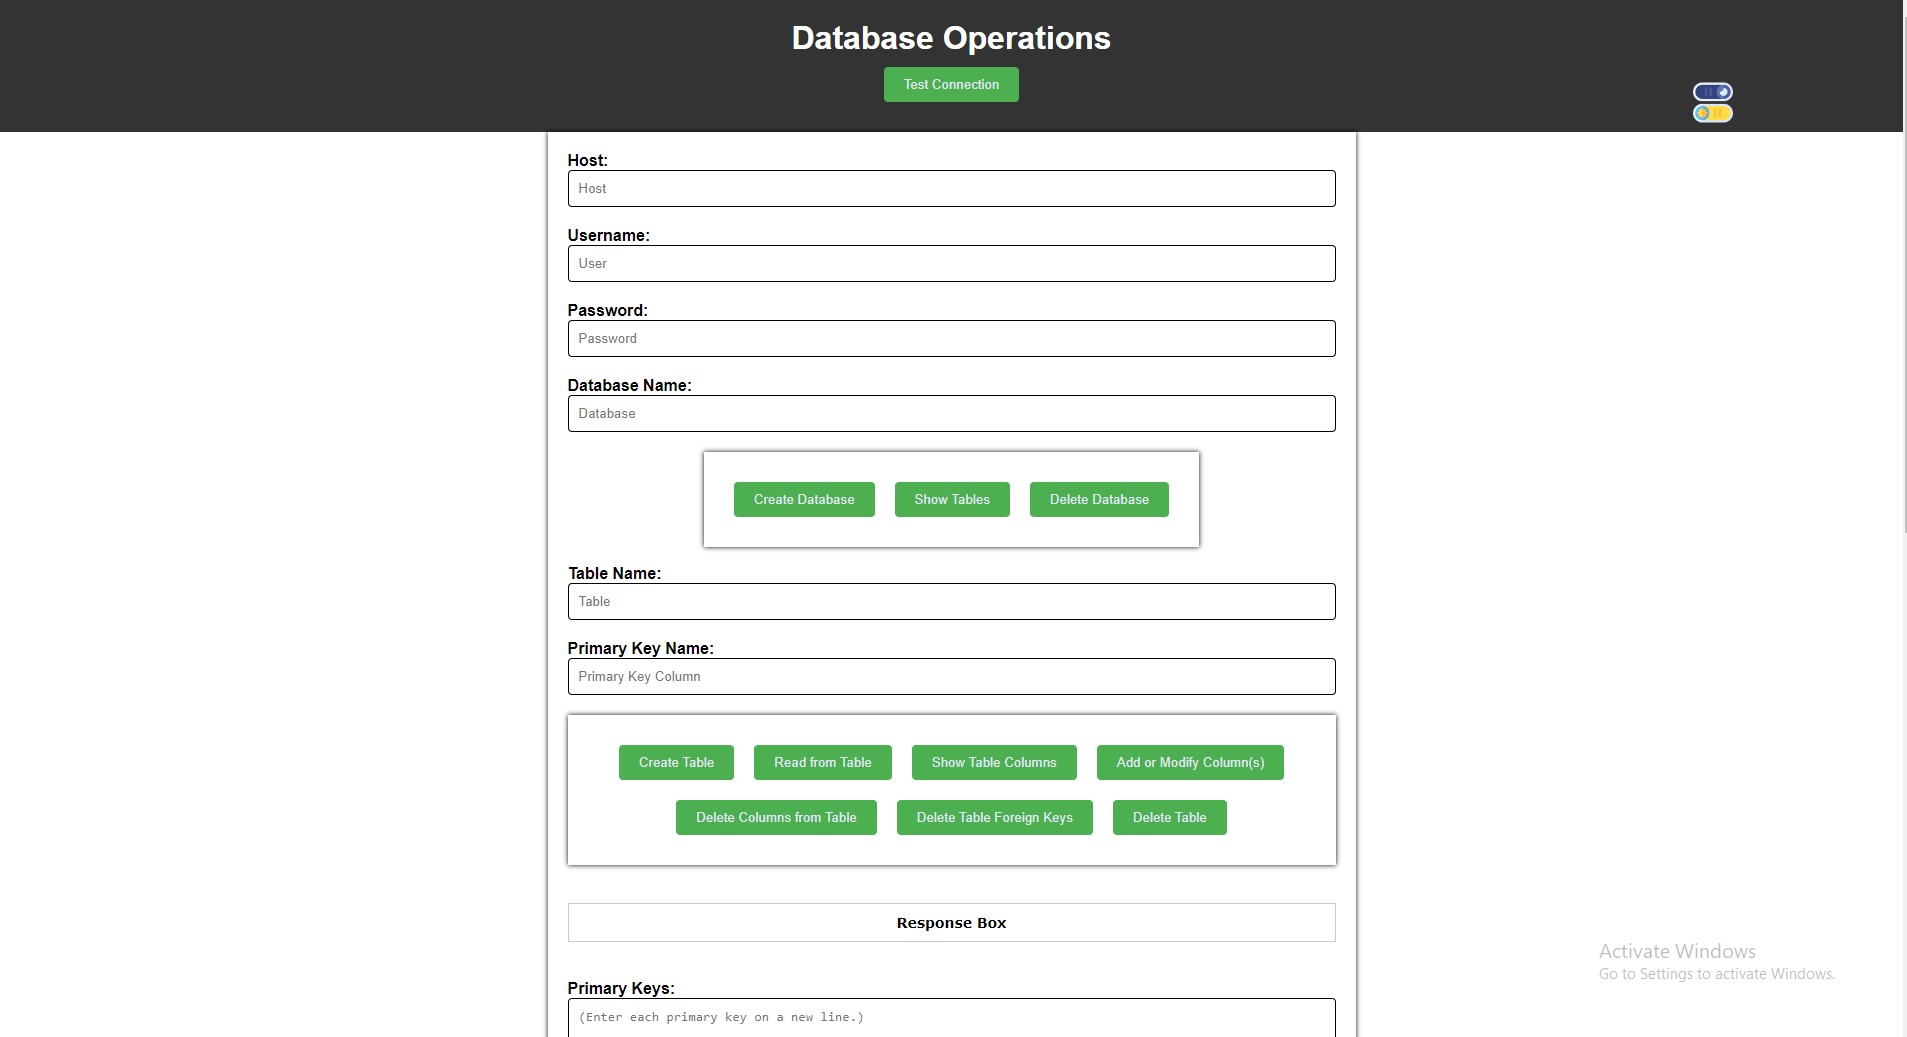Click Delete Columns from Table button

coord(776,818)
